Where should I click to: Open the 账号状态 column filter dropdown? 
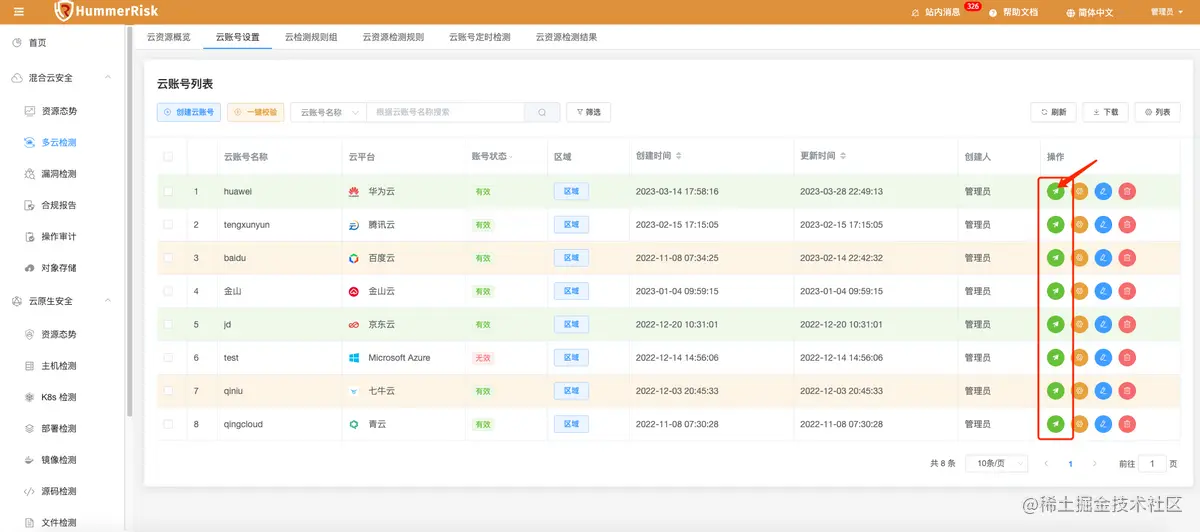coord(511,157)
